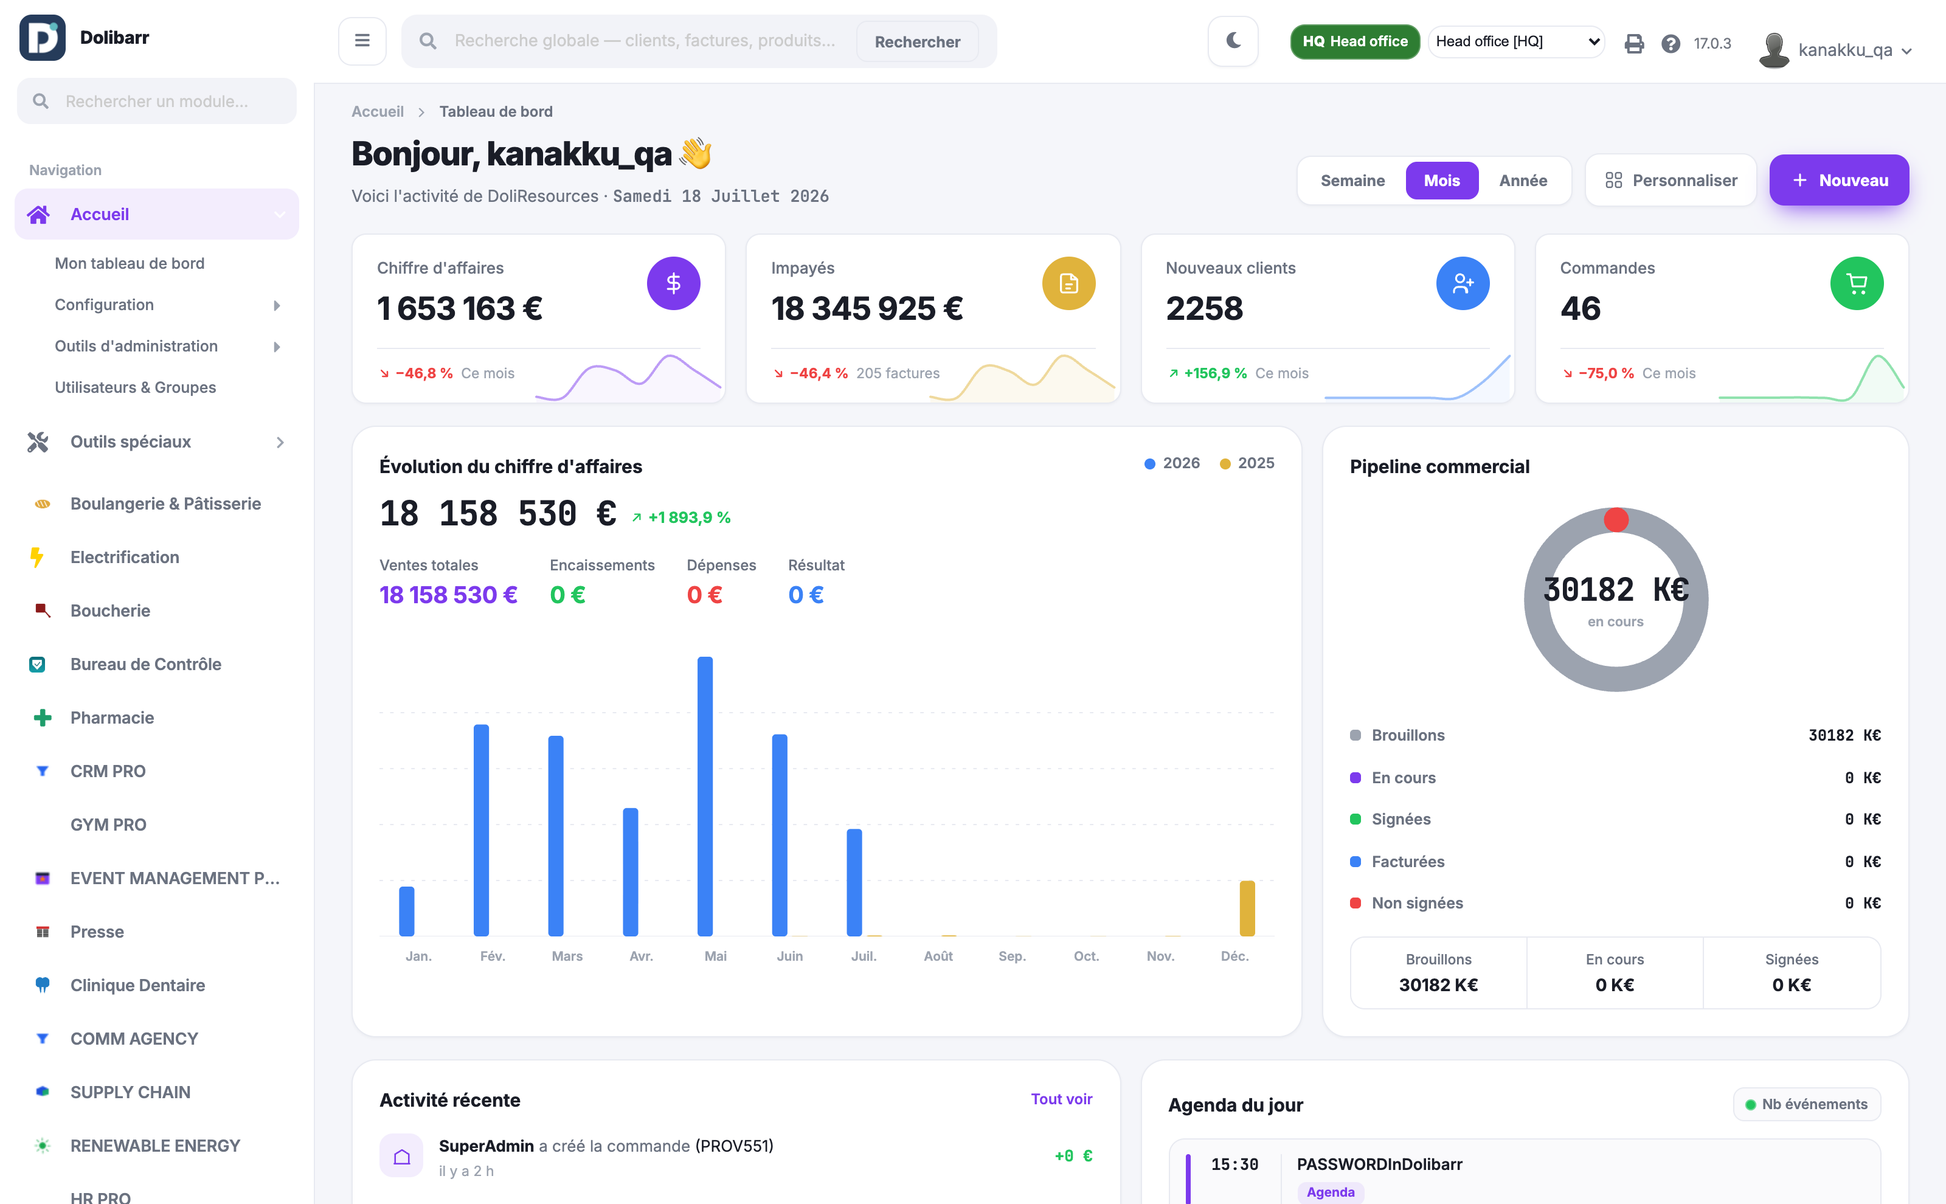Open Mon tableau de bord

click(130, 263)
